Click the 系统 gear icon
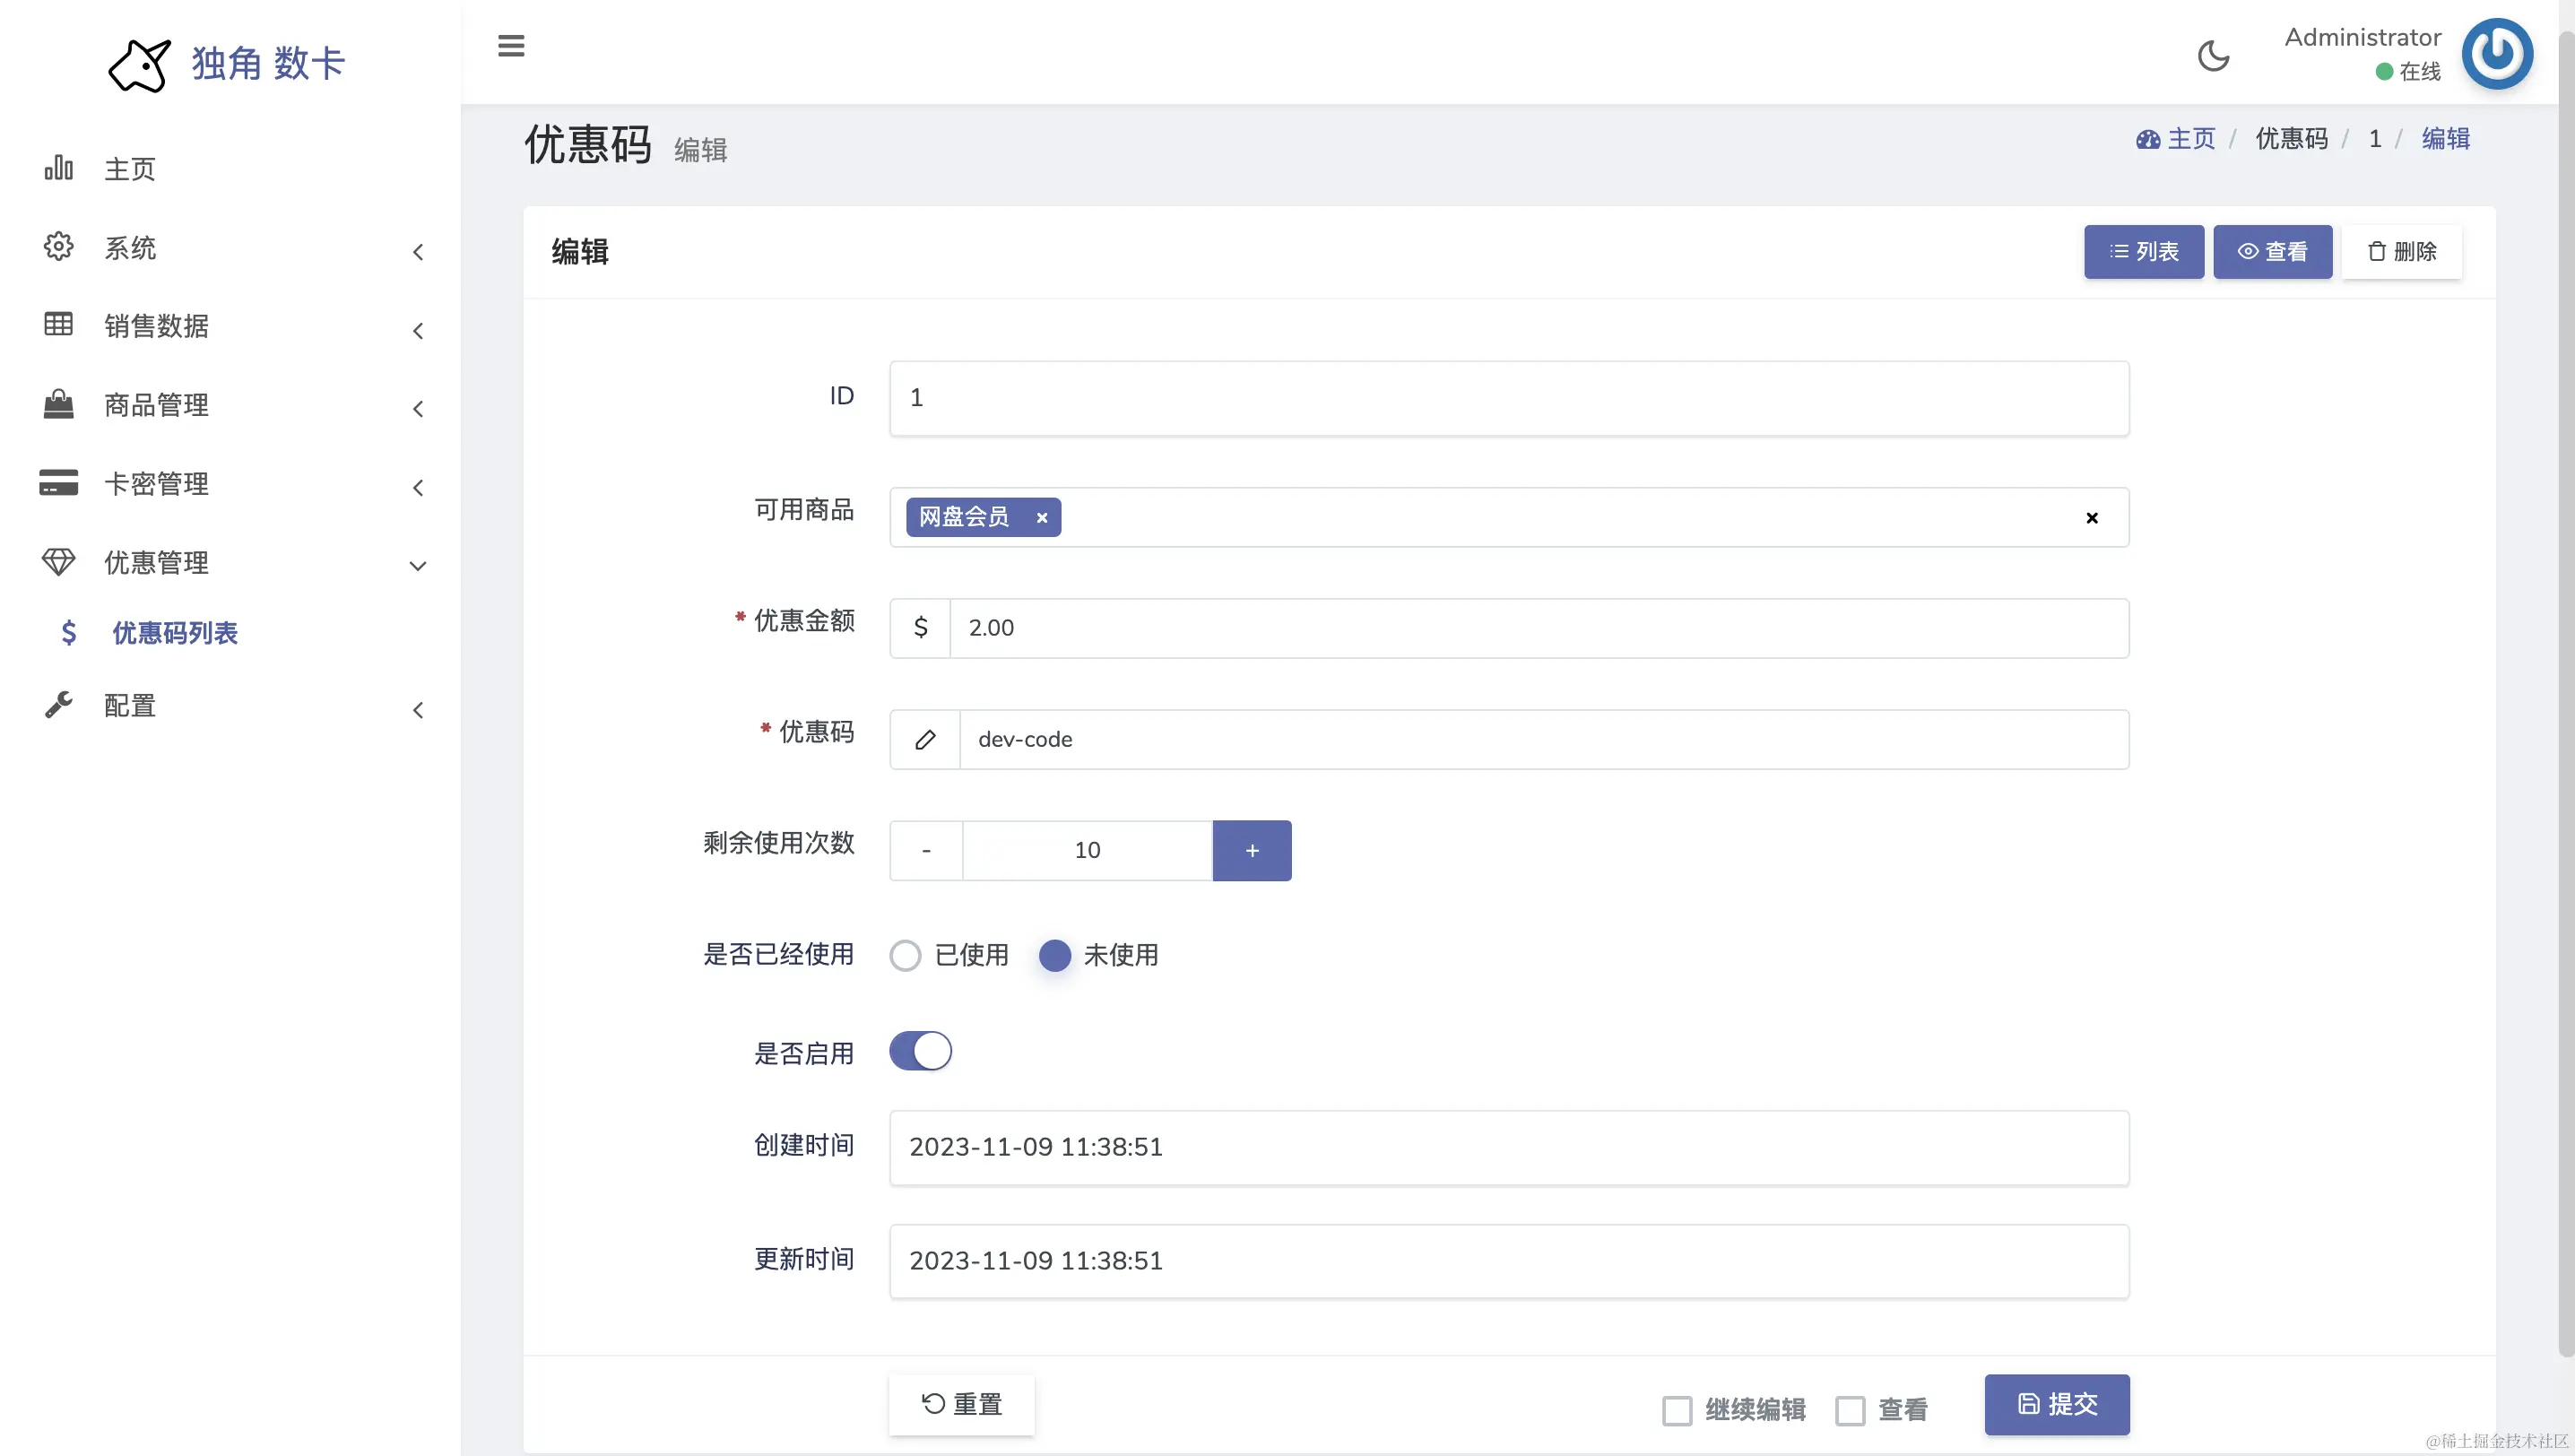The height and width of the screenshot is (1456, 2575). (x=59, y=246)
